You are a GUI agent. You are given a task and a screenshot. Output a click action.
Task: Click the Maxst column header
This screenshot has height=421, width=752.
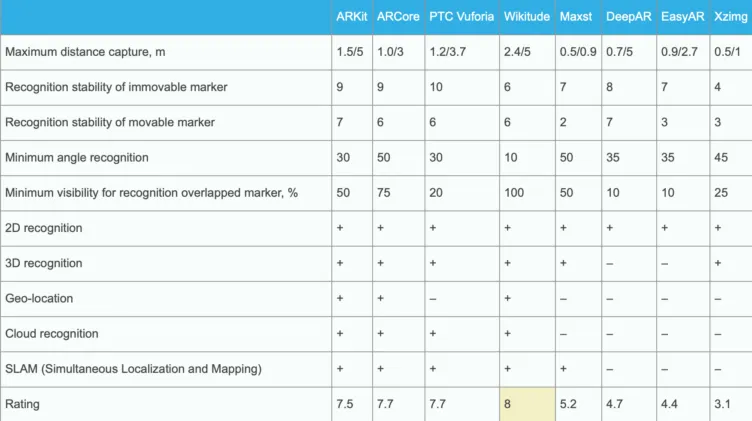(x=576, y=17)
